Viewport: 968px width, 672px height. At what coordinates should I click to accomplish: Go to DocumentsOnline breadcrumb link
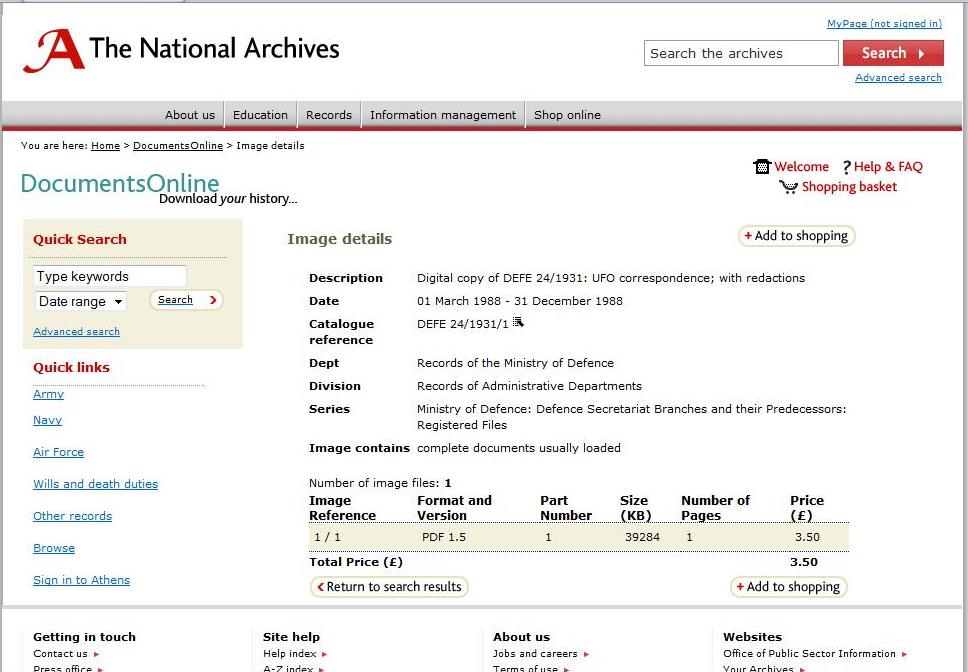click(x=178, y=146)
